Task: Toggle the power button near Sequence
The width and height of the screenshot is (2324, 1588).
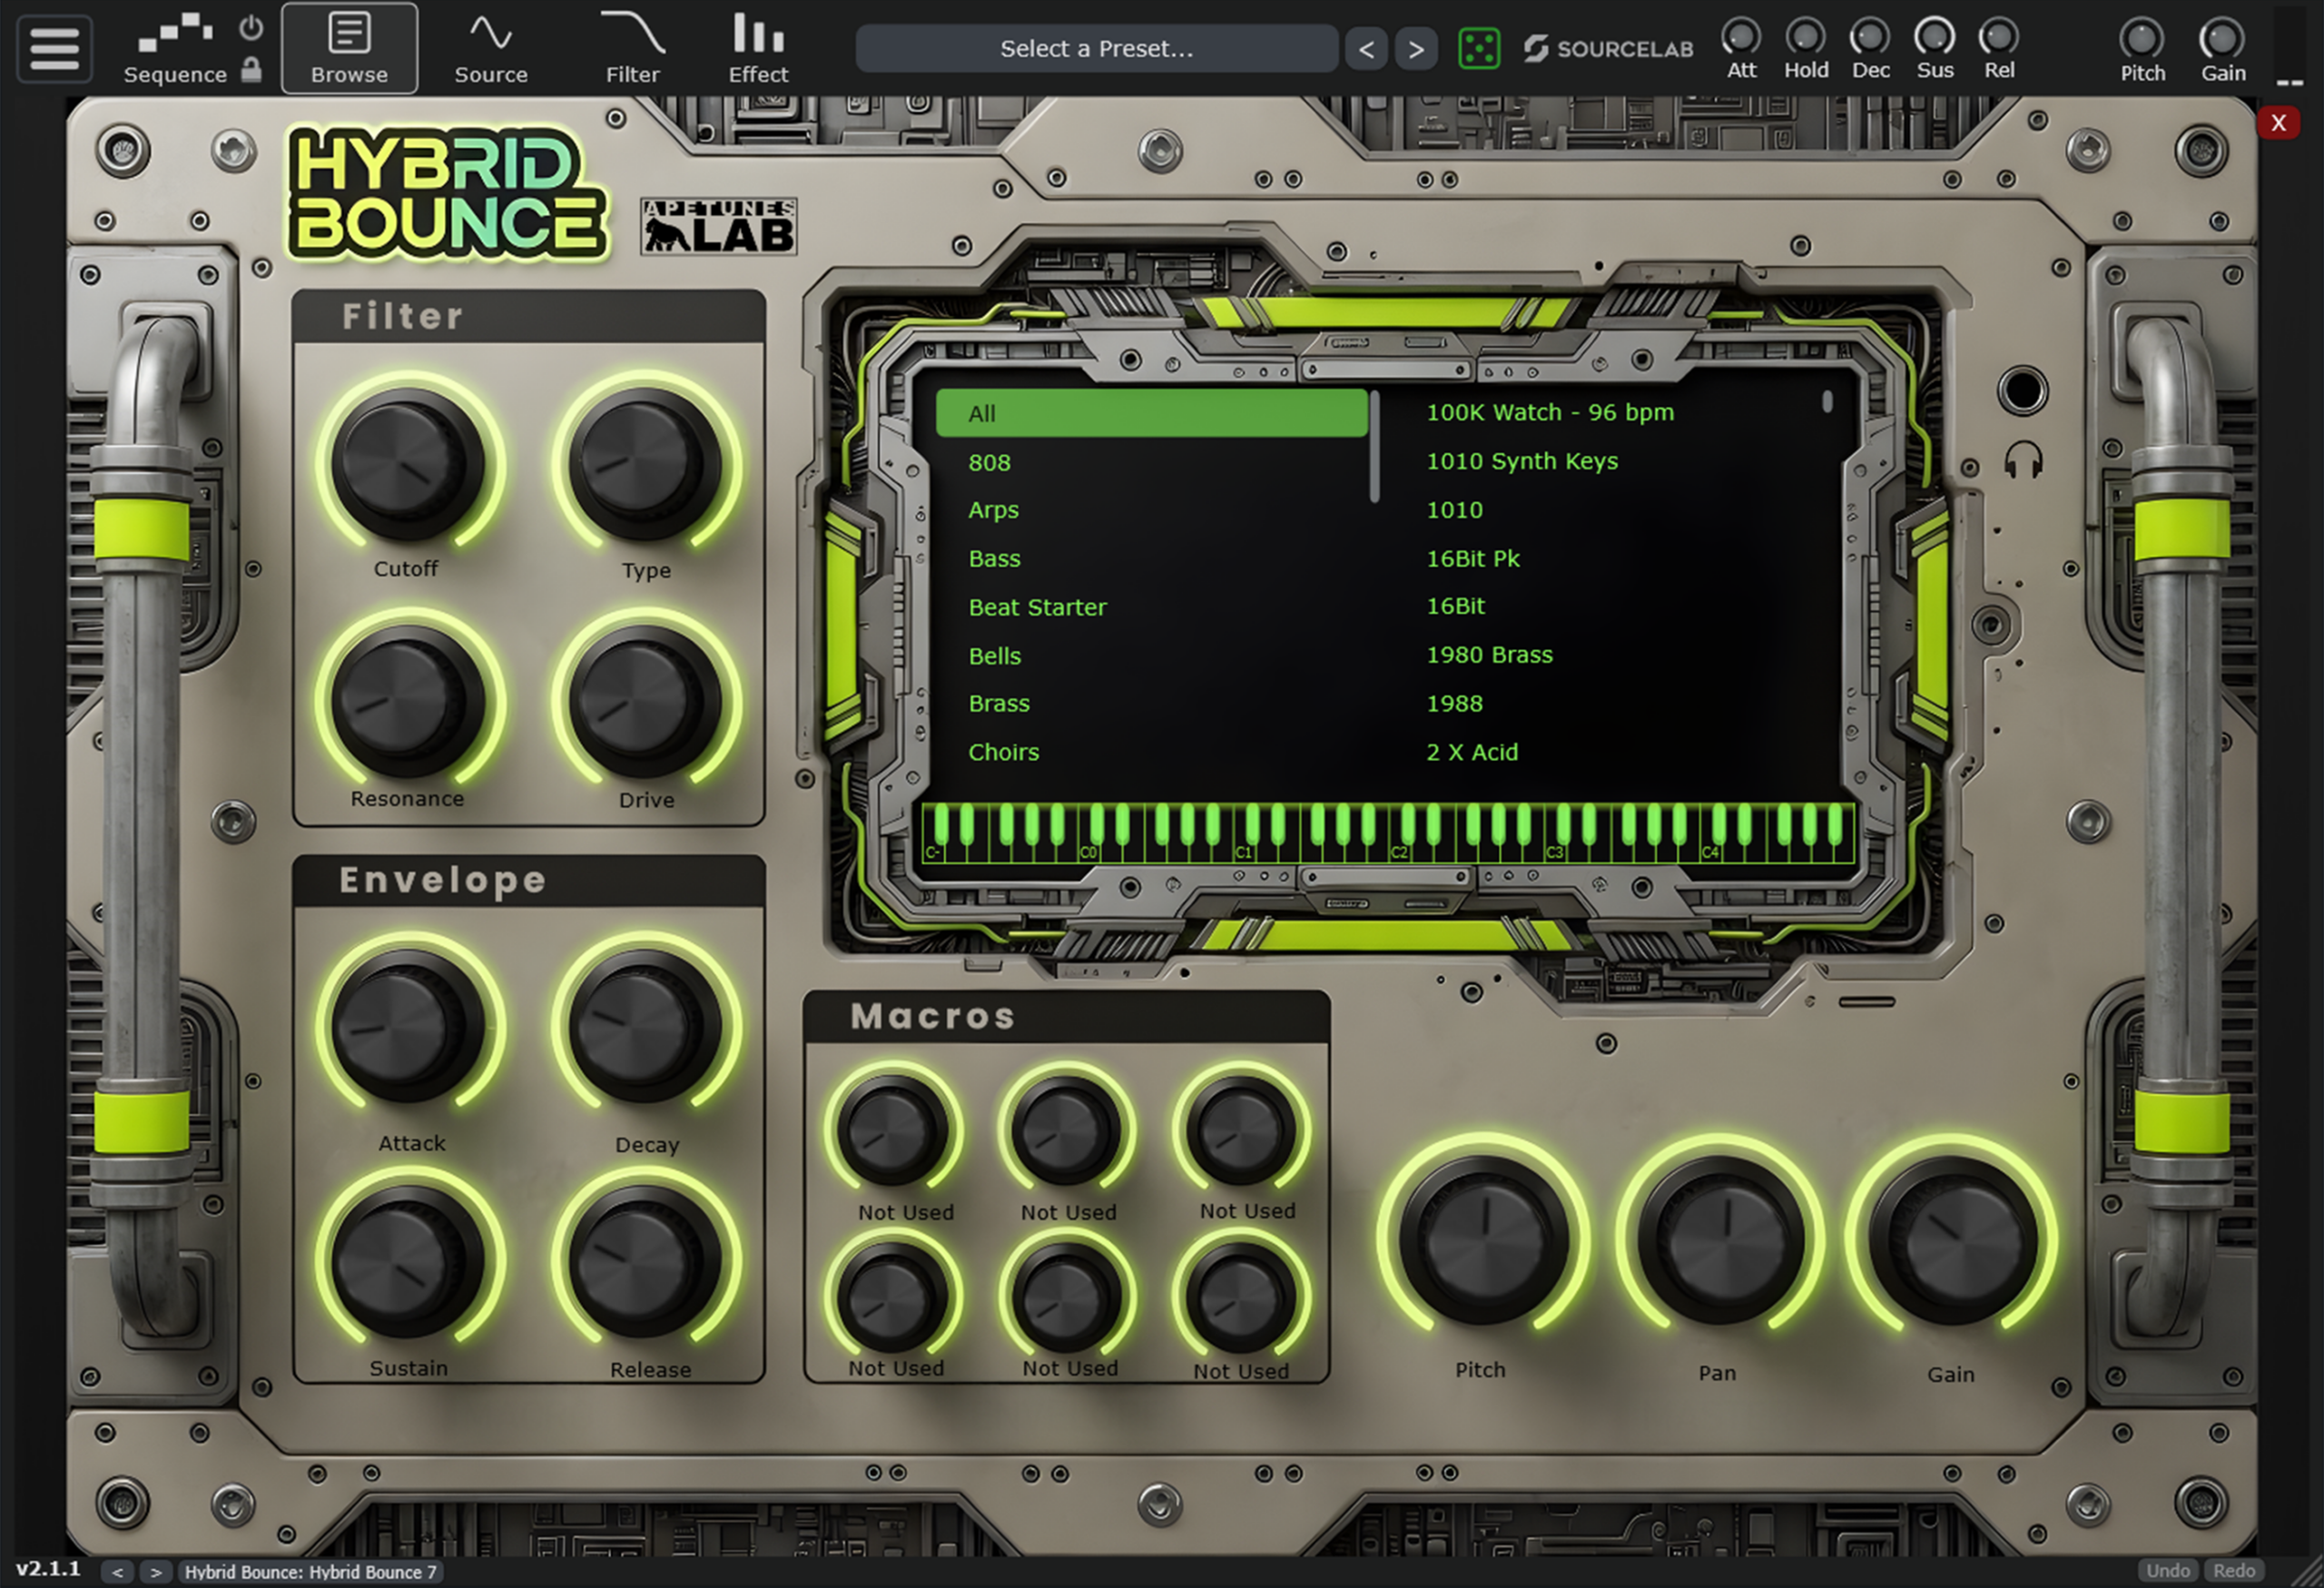Action: (x=249, y=26)
